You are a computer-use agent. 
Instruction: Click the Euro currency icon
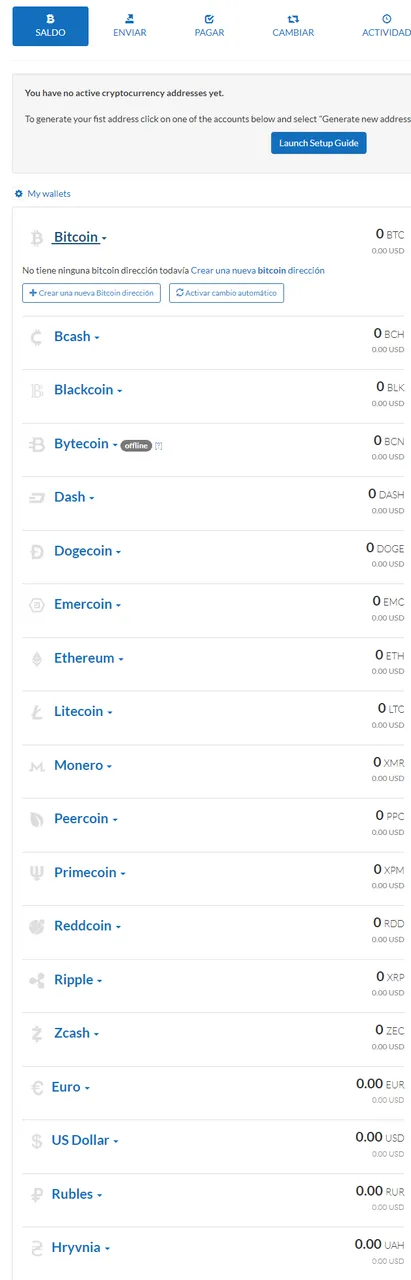point(37,1087)
